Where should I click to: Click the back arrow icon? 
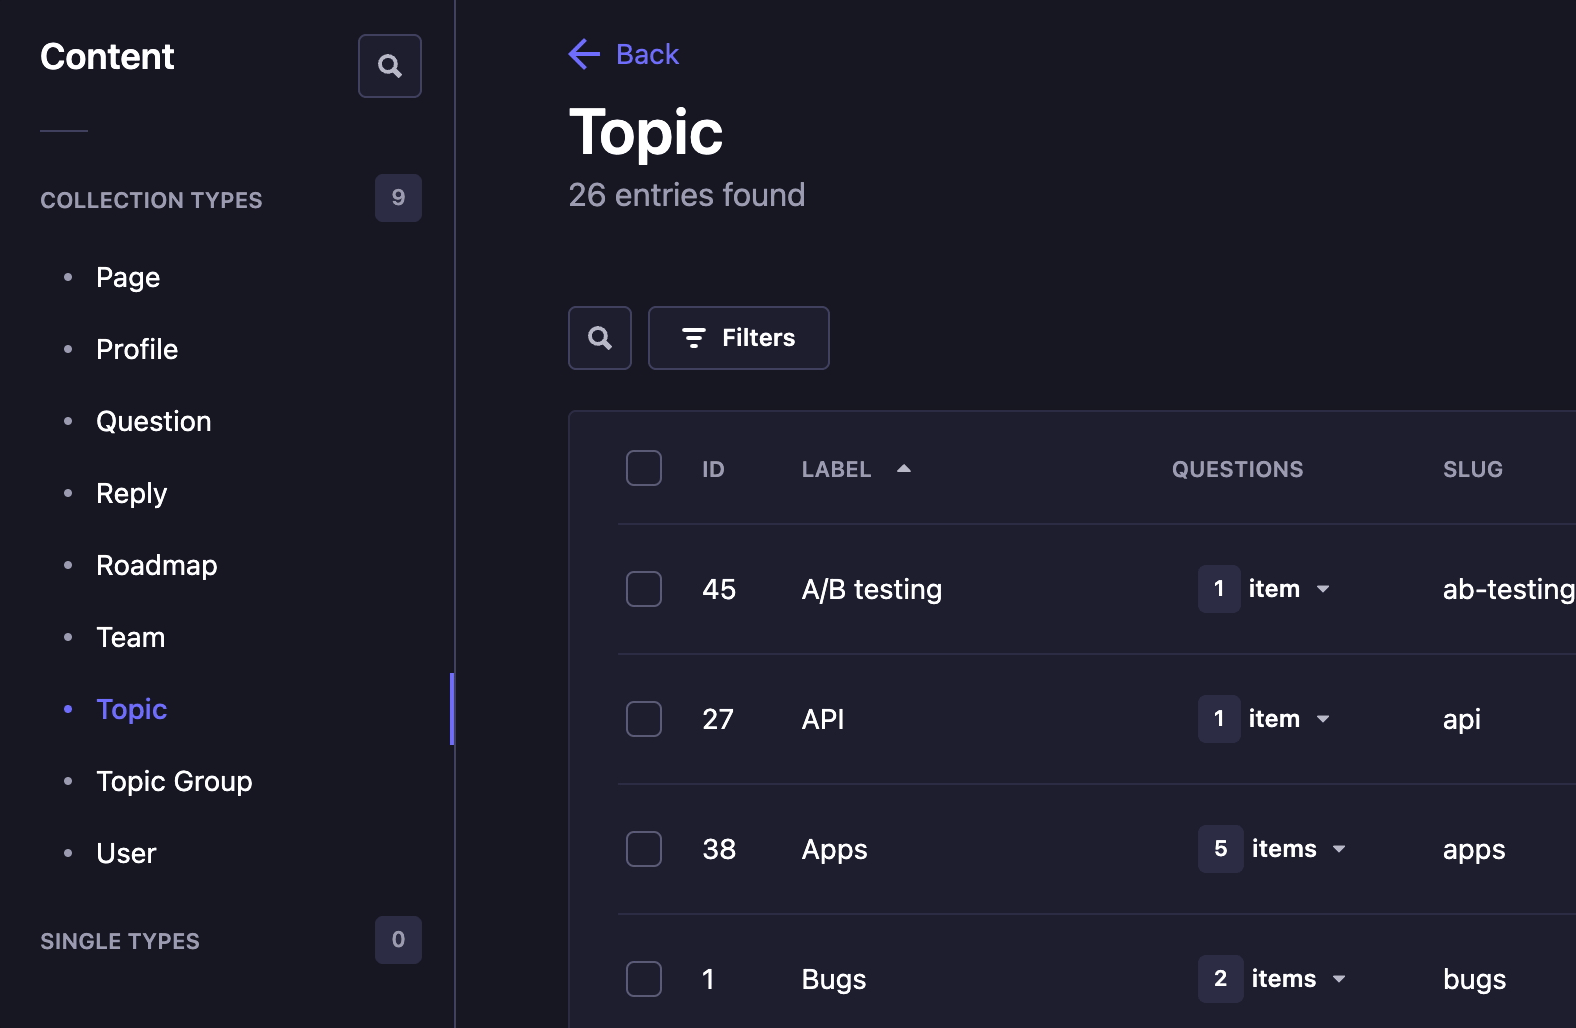coord(584,54)
